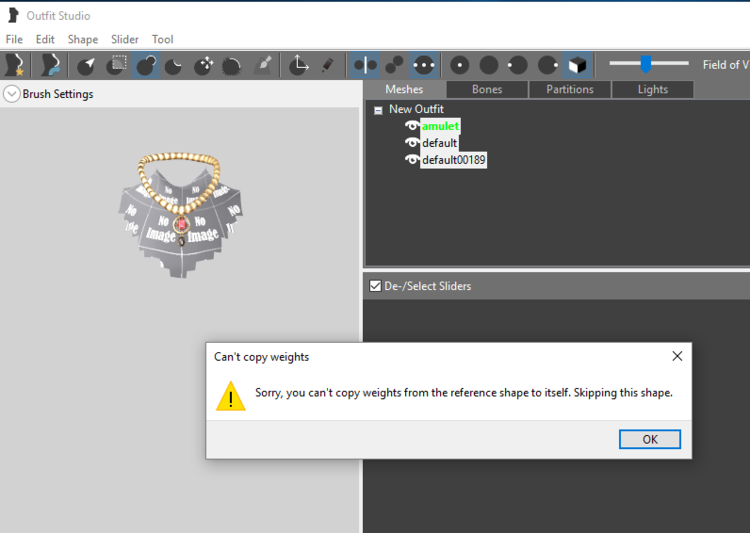This screenshot has height=533, width=750.
Task: Switch to front view circle with center dot
Action: point(460,65)
